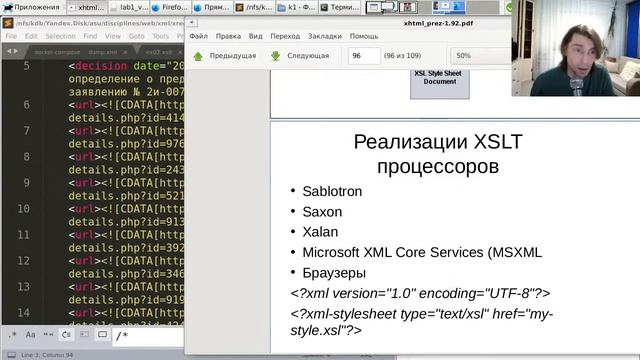Screen dimensions: 640x360
Task: Open the Приложения applications menu
Action: click(32, 7)
